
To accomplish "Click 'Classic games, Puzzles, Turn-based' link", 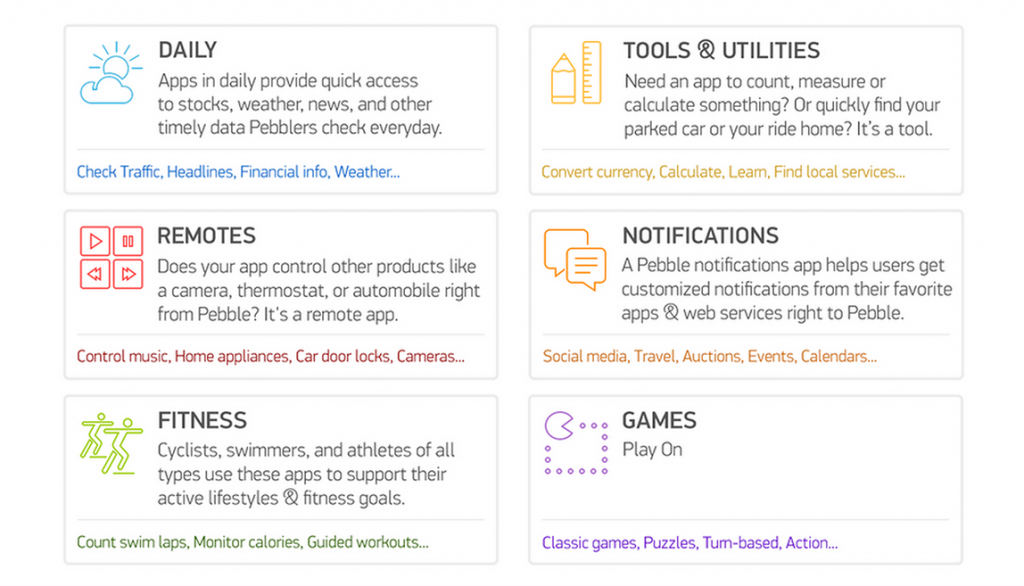I will point(660,543).
